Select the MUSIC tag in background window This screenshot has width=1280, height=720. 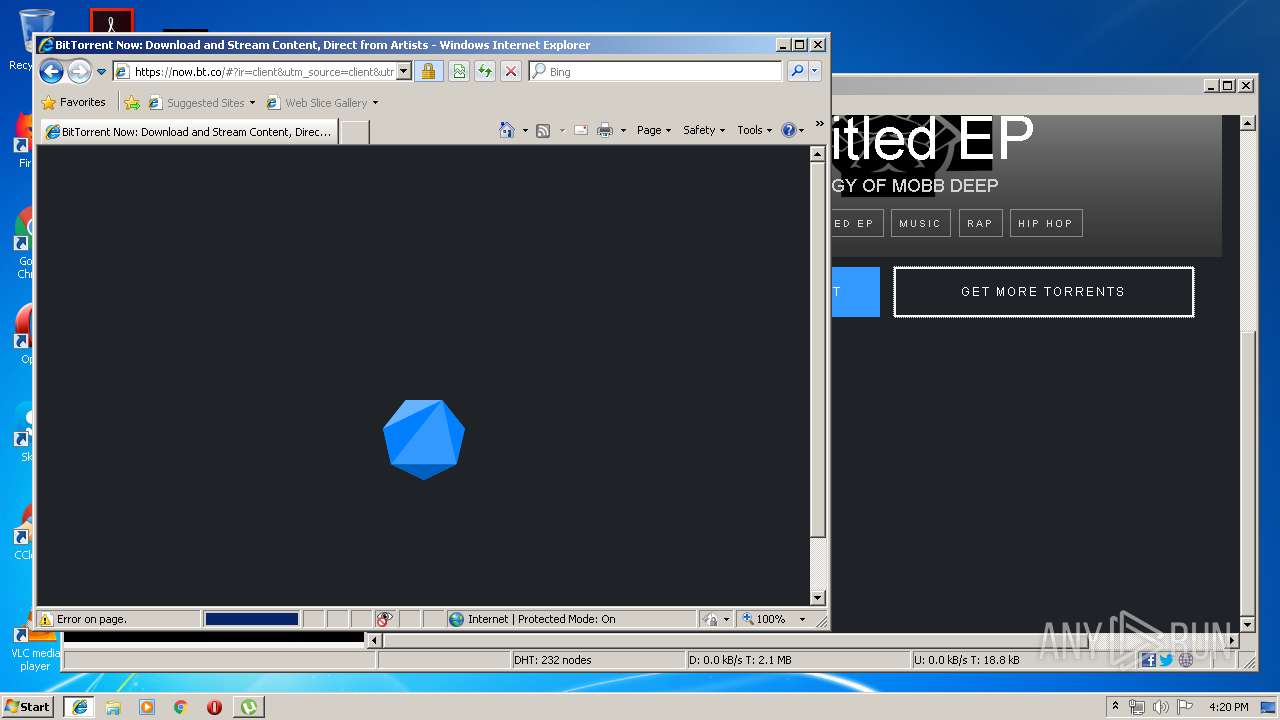pyautogui.click(x=920, y=223)
